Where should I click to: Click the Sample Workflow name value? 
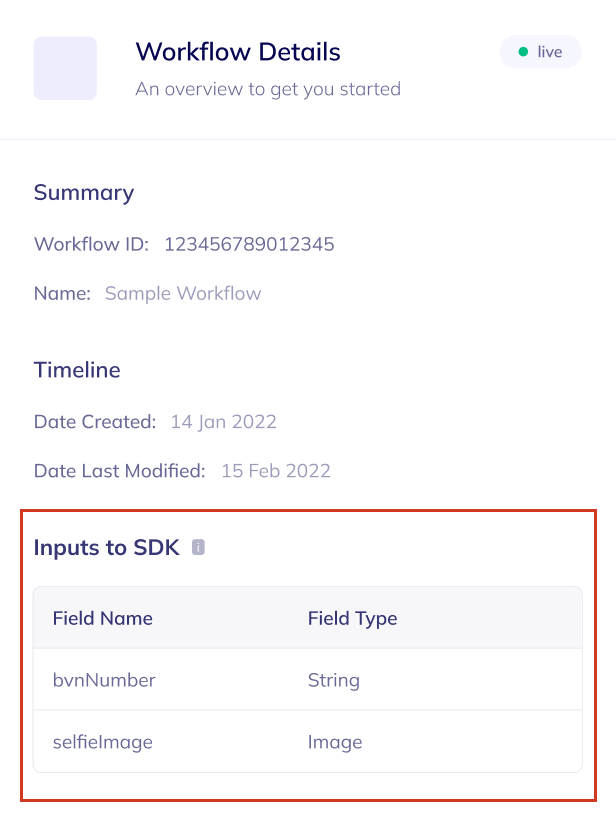[183, 293]
